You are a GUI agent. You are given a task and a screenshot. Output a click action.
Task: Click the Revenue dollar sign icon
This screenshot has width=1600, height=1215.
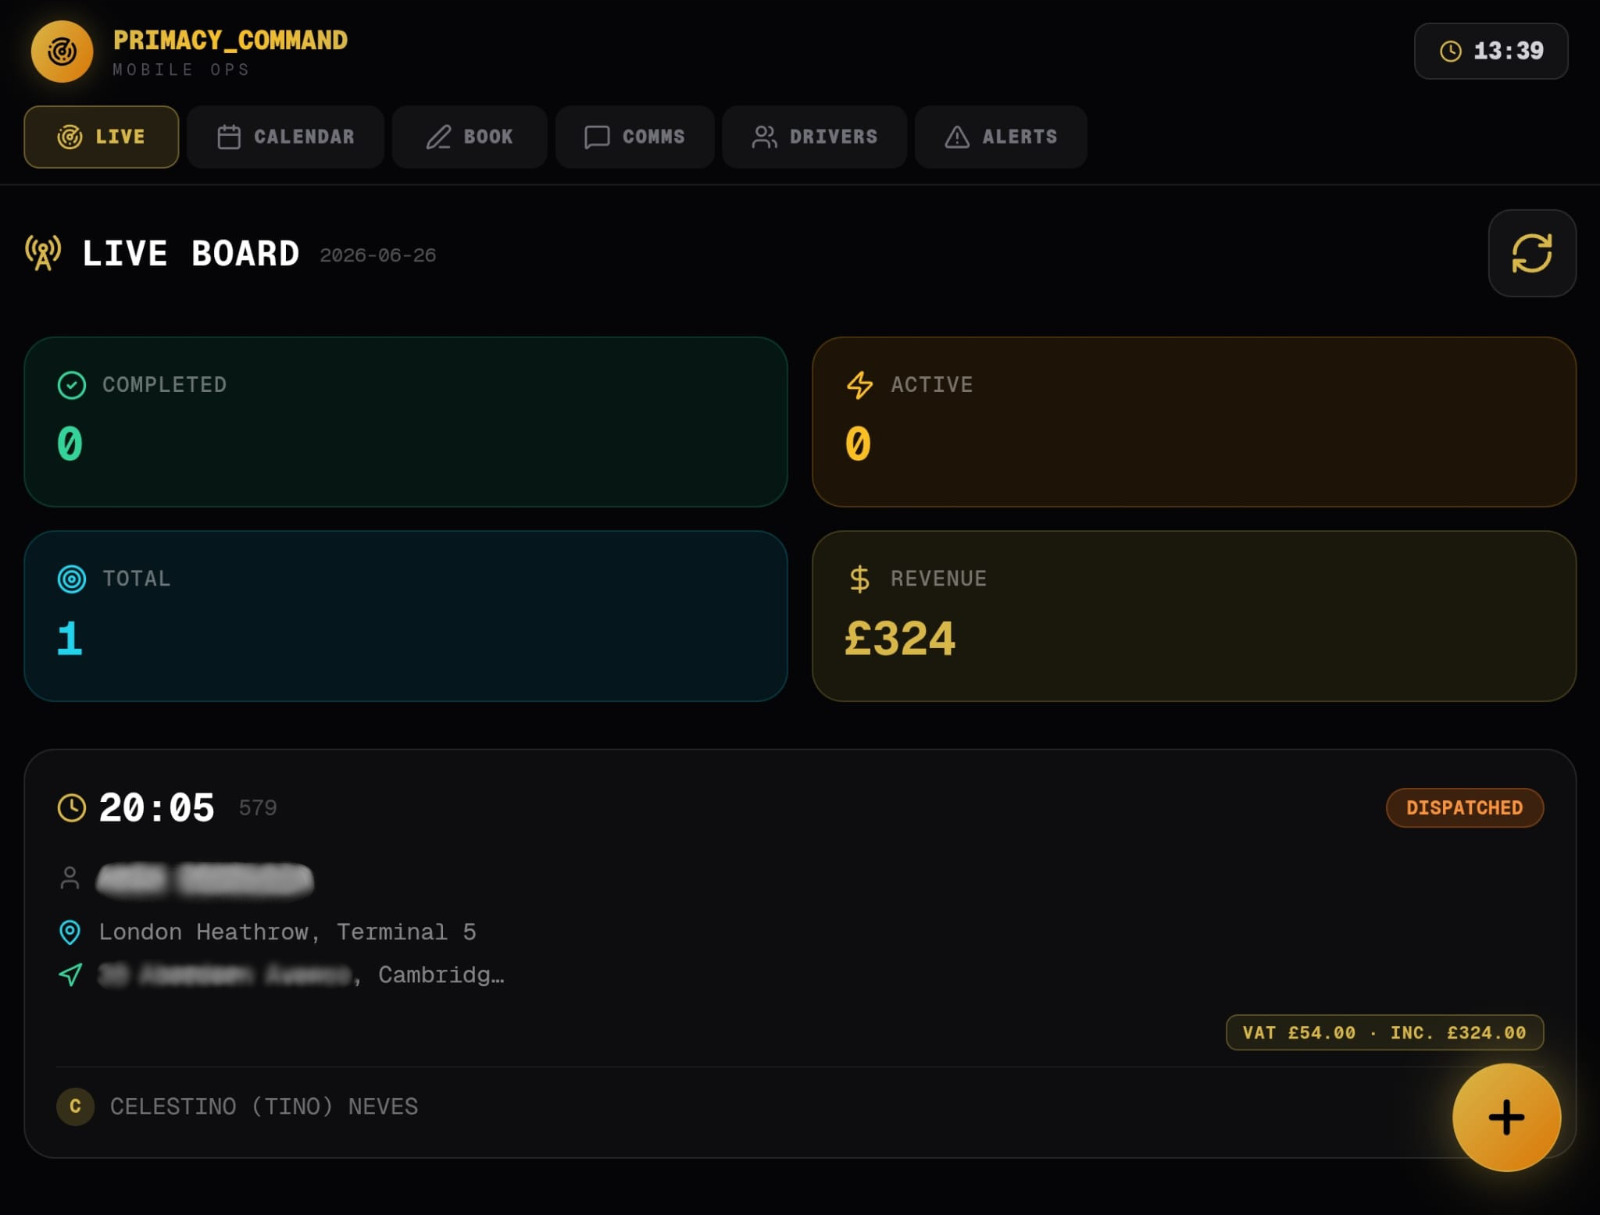click(x=860, y=579)
